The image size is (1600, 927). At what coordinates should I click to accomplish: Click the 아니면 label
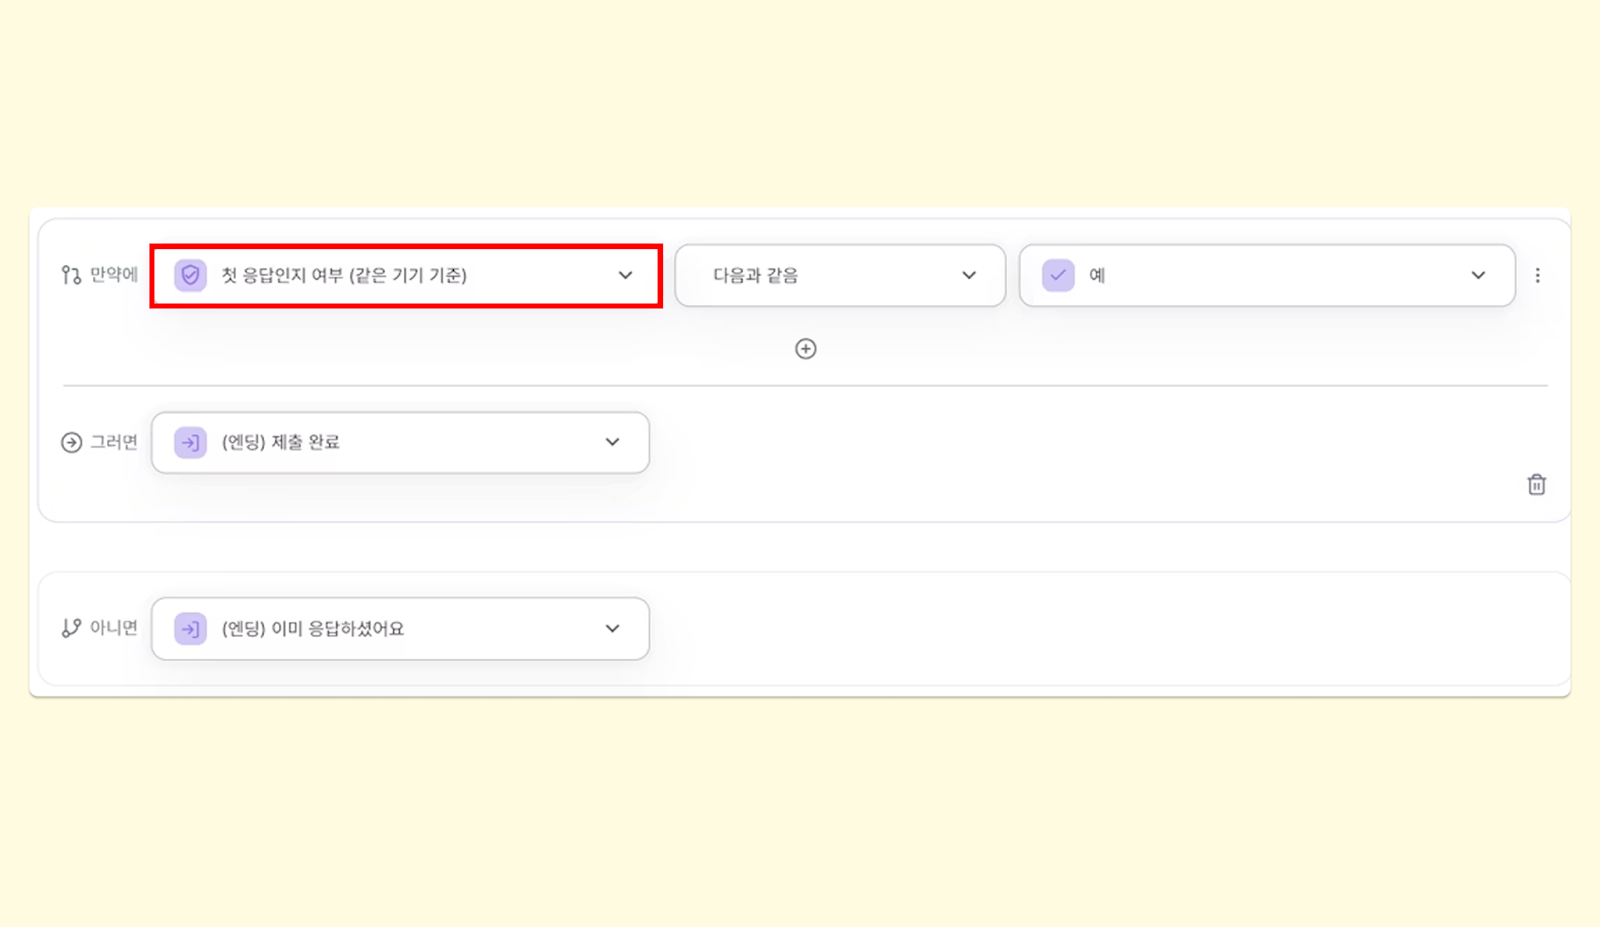click(114, 628)
